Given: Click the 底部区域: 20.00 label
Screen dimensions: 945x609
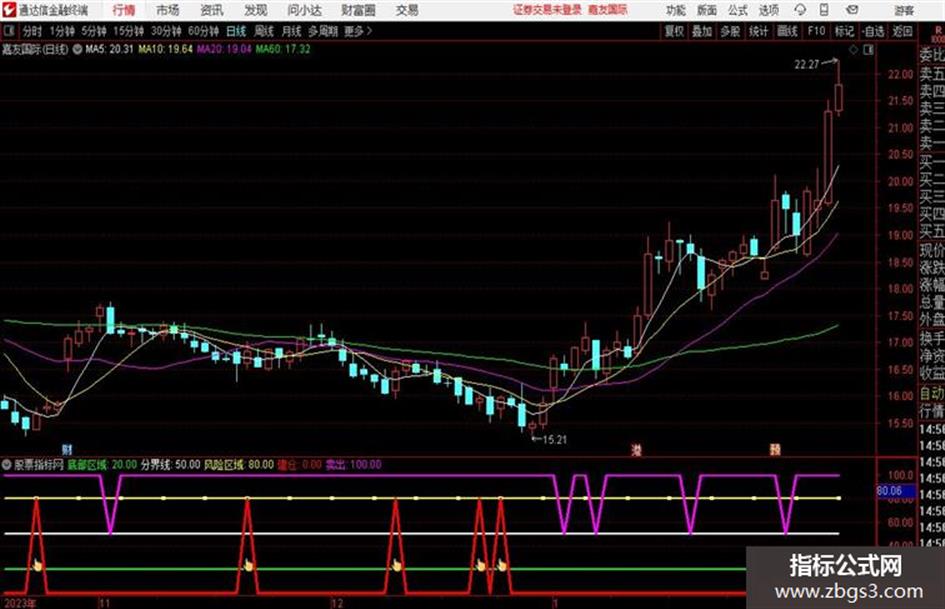Looking at the screenshot, I should coord(101,465).
